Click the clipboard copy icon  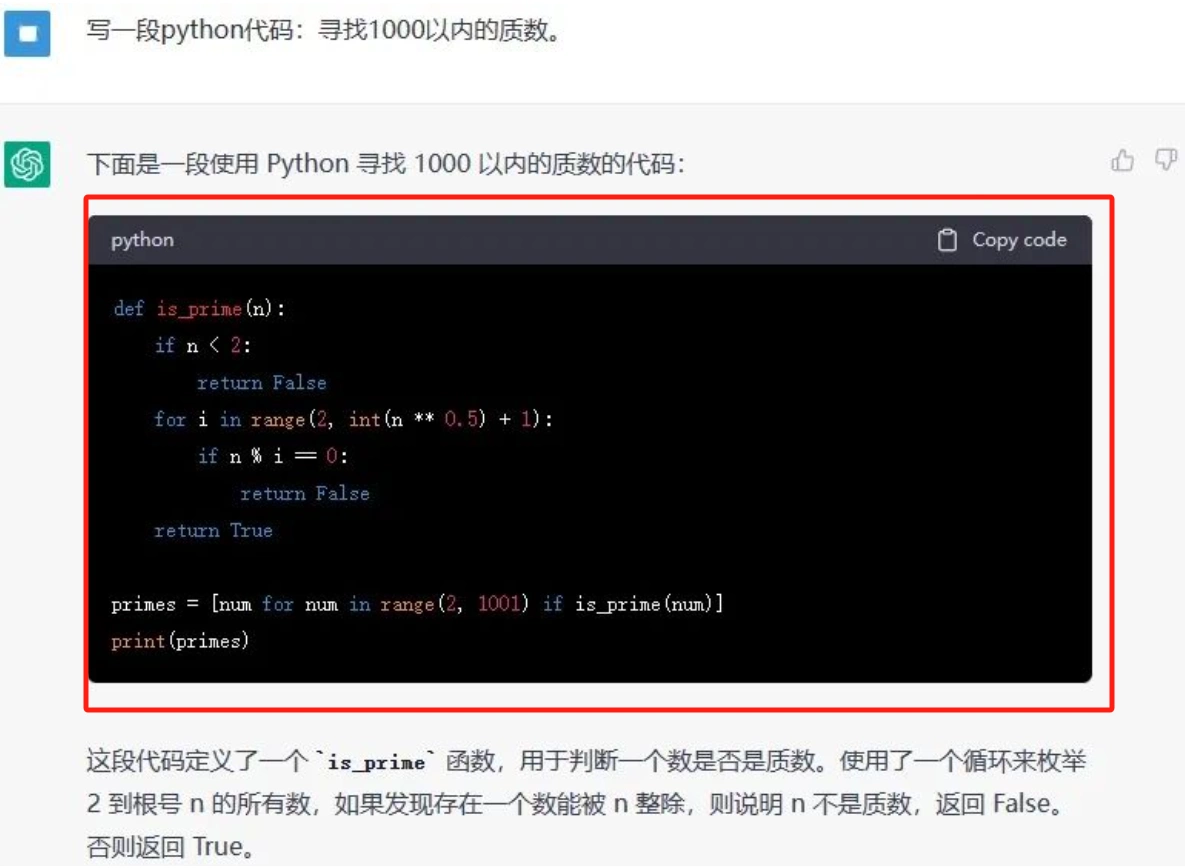click(947, 239)
